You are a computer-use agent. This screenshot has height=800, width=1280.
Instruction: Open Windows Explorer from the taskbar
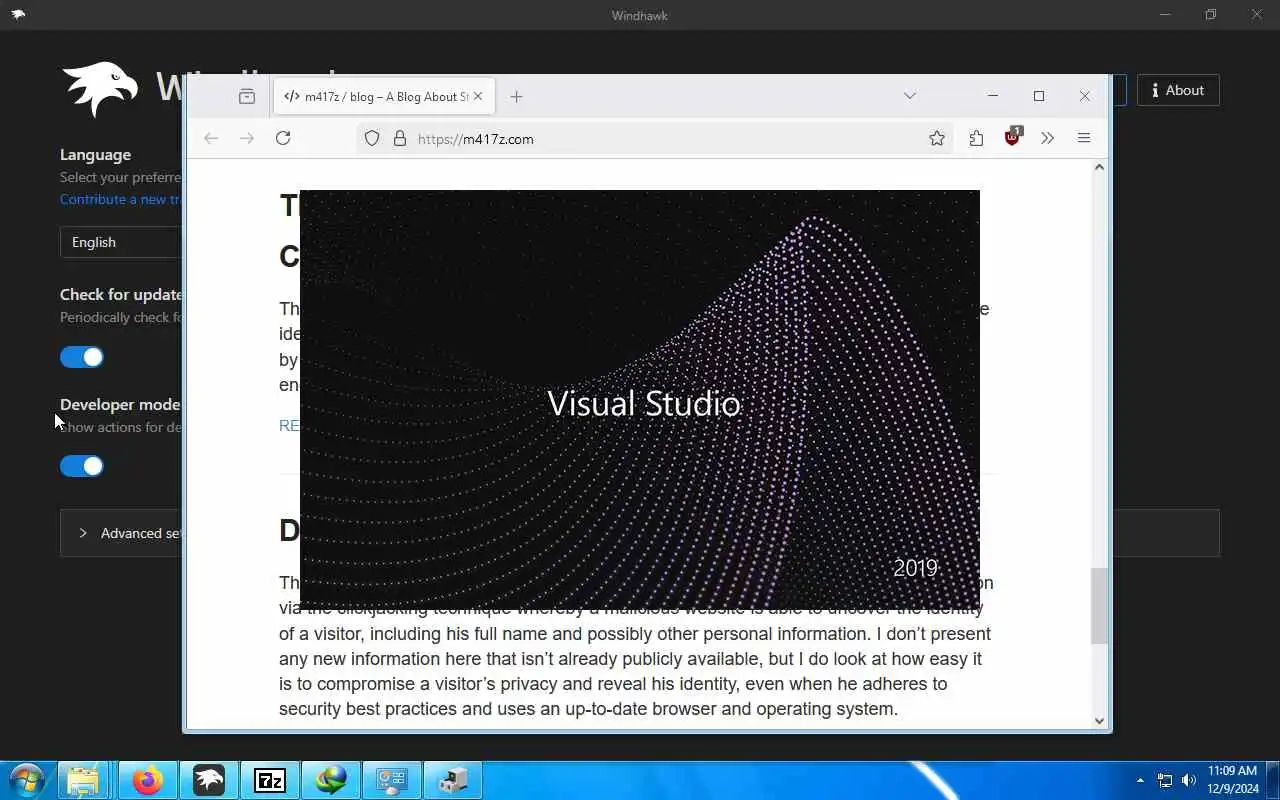click(x=84, y=780)
